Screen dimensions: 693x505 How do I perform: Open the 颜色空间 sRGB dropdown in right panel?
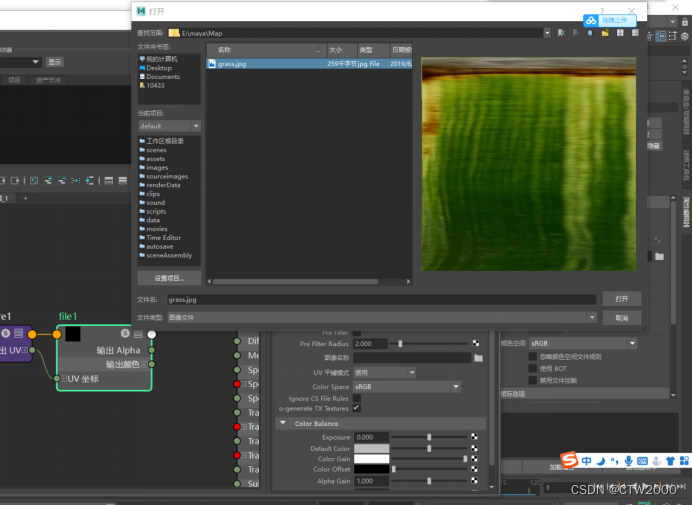pos(583,343)
